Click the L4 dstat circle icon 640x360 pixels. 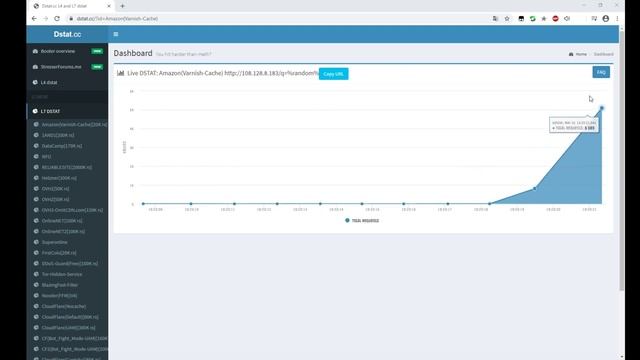point(35,82)
